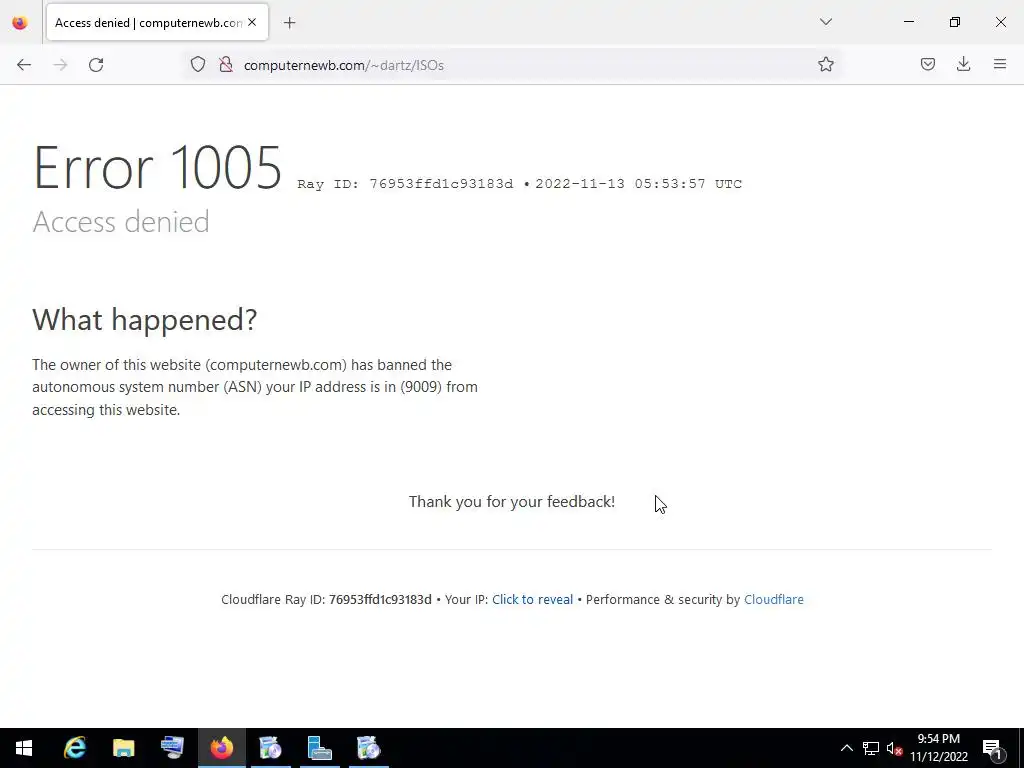Click the grey 'Access denied' subtitle in the page
This screenshot has width=1024, height=768.
point(121,222)
